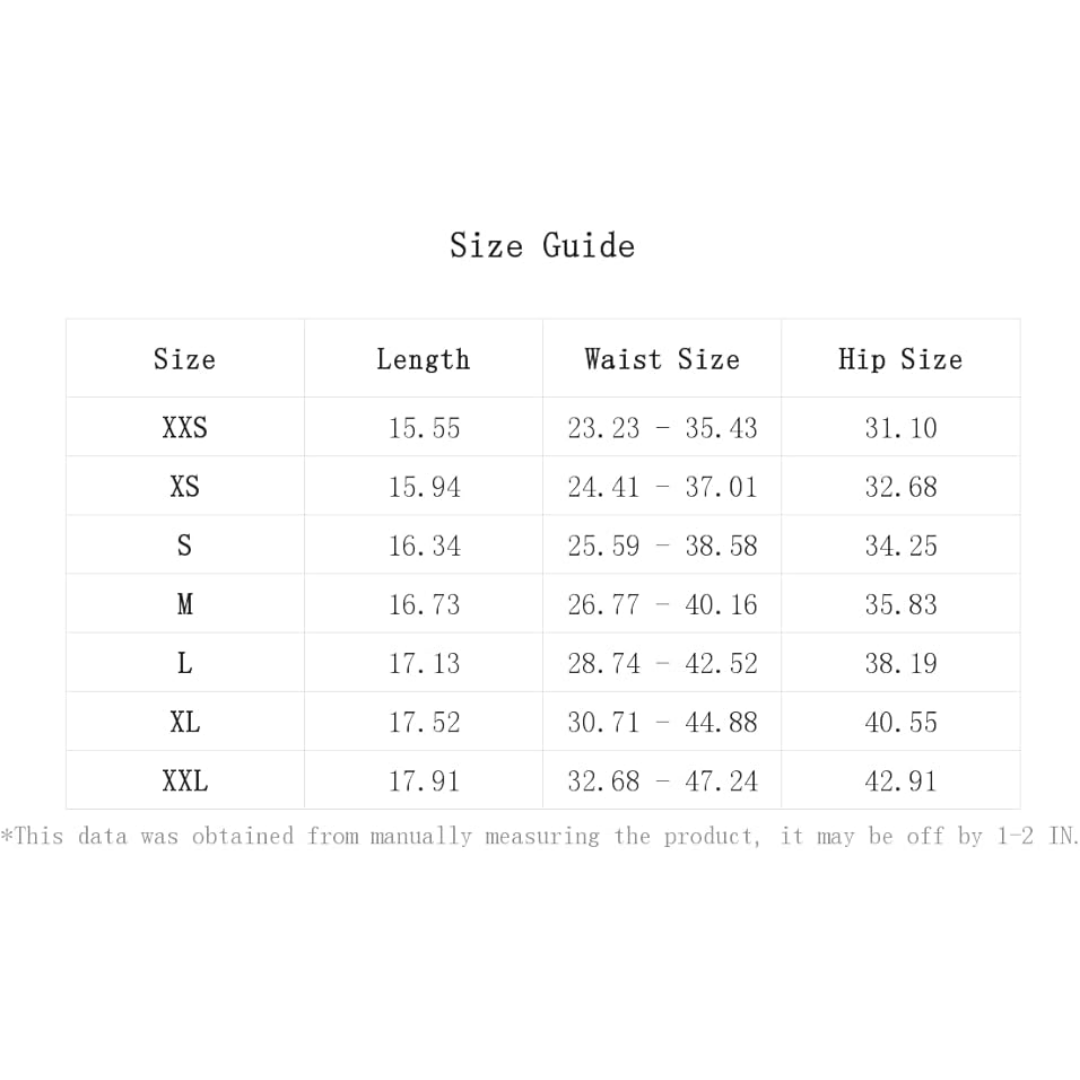Click waist range 23.23 - 35.43
This screenshot has width=1080, height=1080.
tap(662, 428)
